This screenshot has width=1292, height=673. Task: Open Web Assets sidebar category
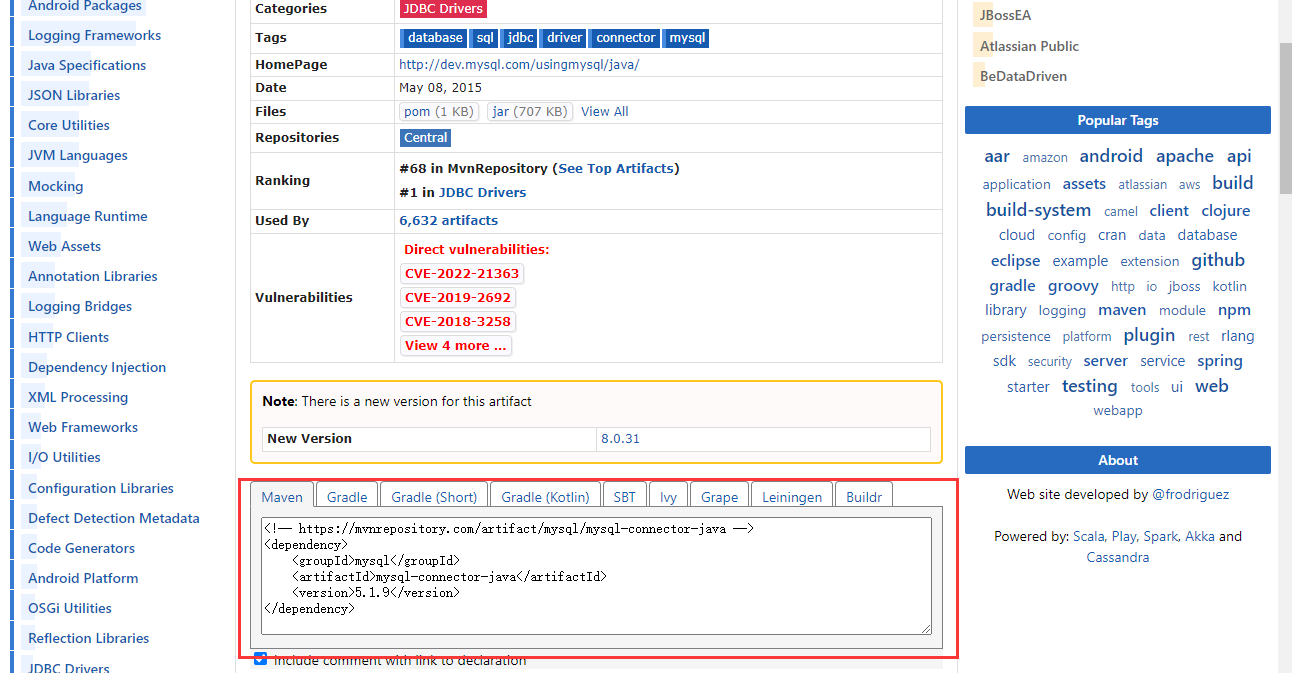64,246
